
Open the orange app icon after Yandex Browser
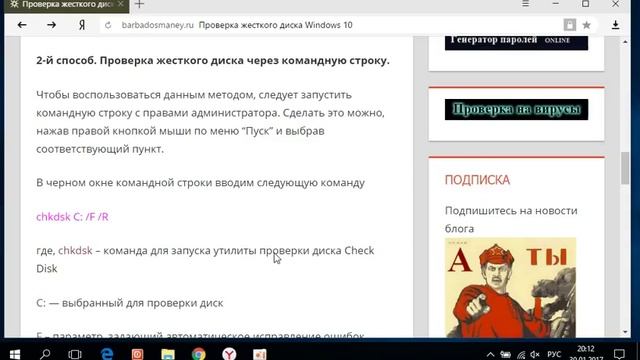point(260,354)
